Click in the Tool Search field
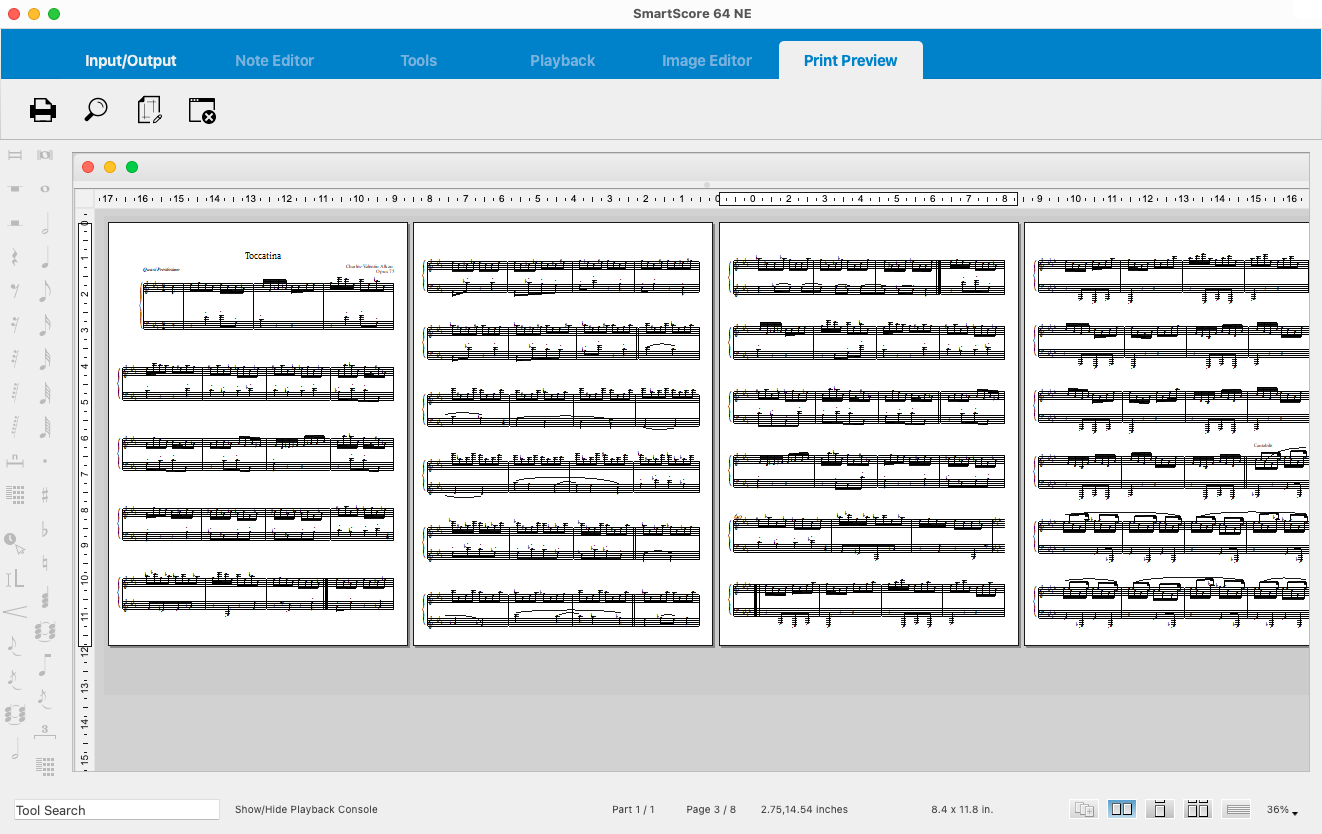Viewport: 1322px width, 834px height. click(117, 810)
